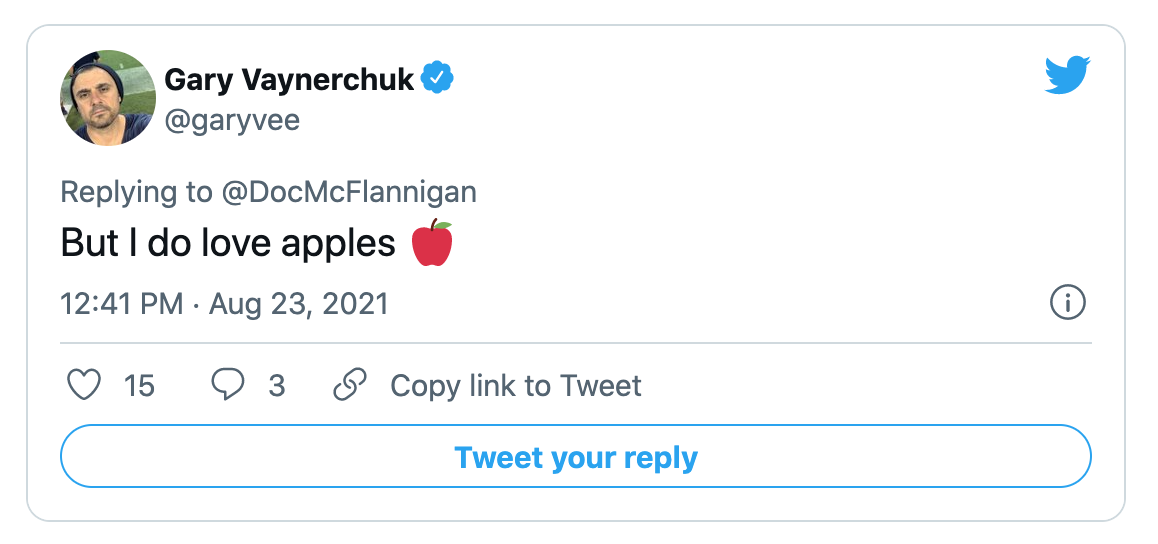Viewport: 1158px width, 544px height.
Task: Click the red apple emoji
Action: (432, 244)
